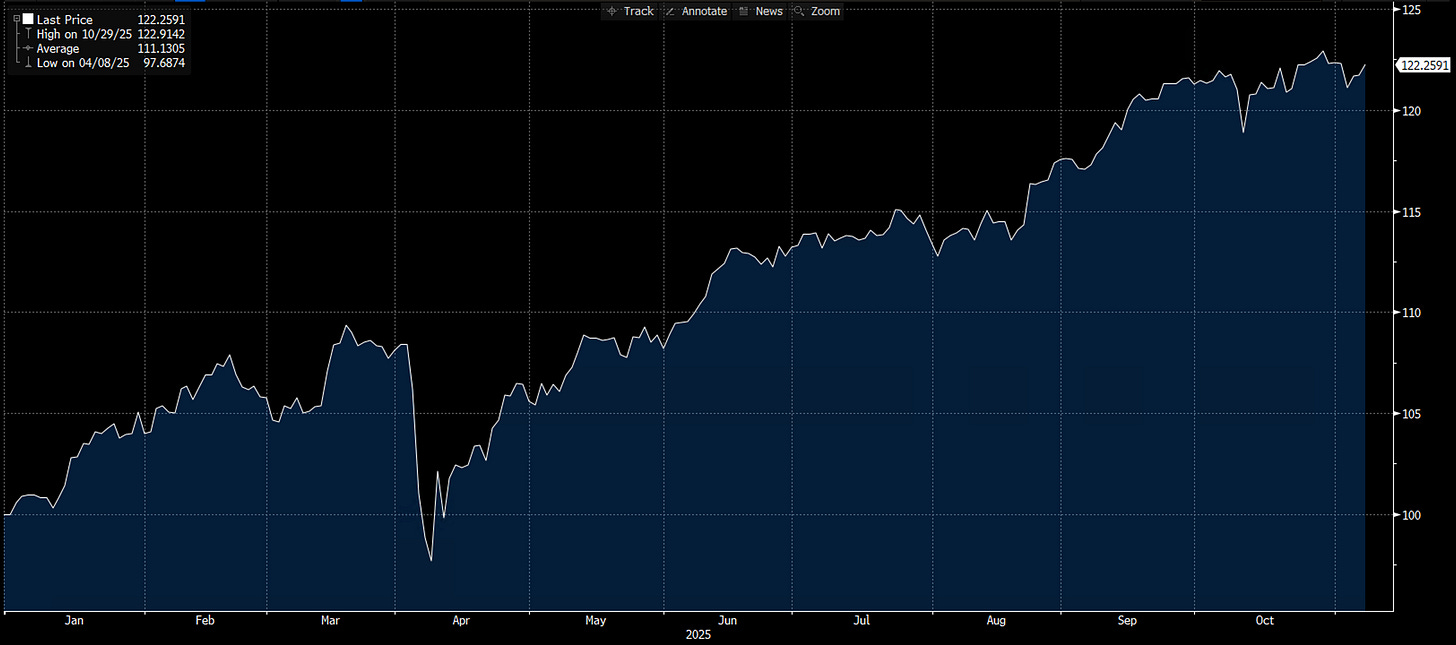Click the Feb label on the date axis

205,621
